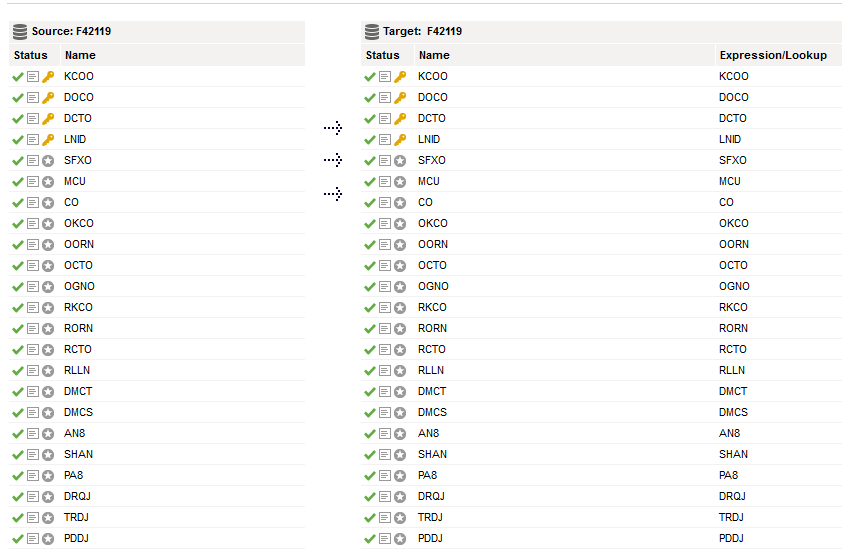
Task: Click the Source F42119 database icon
Action: (x=20, y=32)
